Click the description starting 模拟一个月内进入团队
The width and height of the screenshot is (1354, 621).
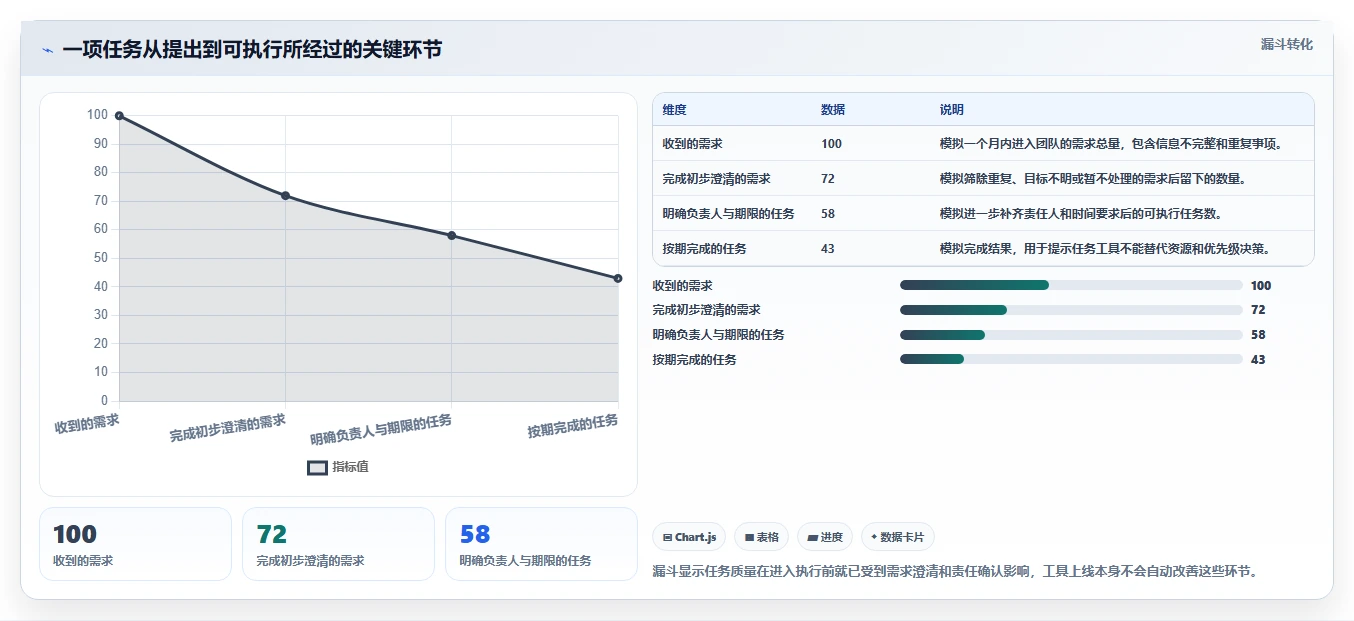(1111, 144)
